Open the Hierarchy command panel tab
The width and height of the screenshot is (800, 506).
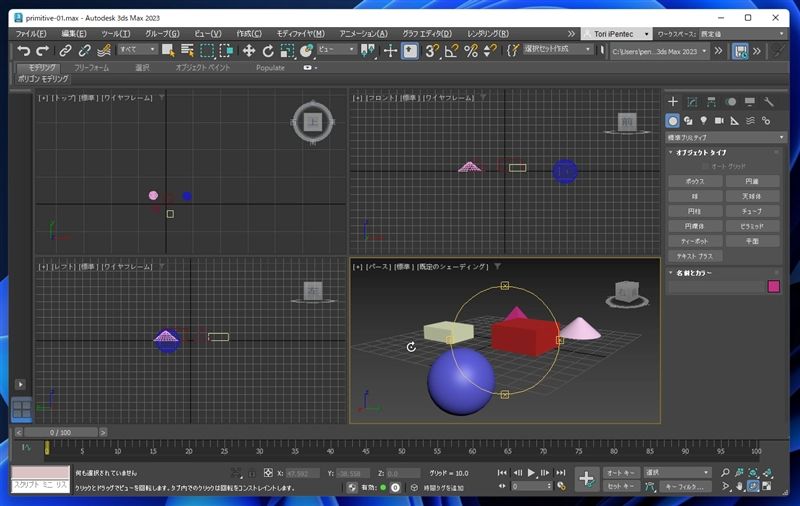[x=711, y=102]
